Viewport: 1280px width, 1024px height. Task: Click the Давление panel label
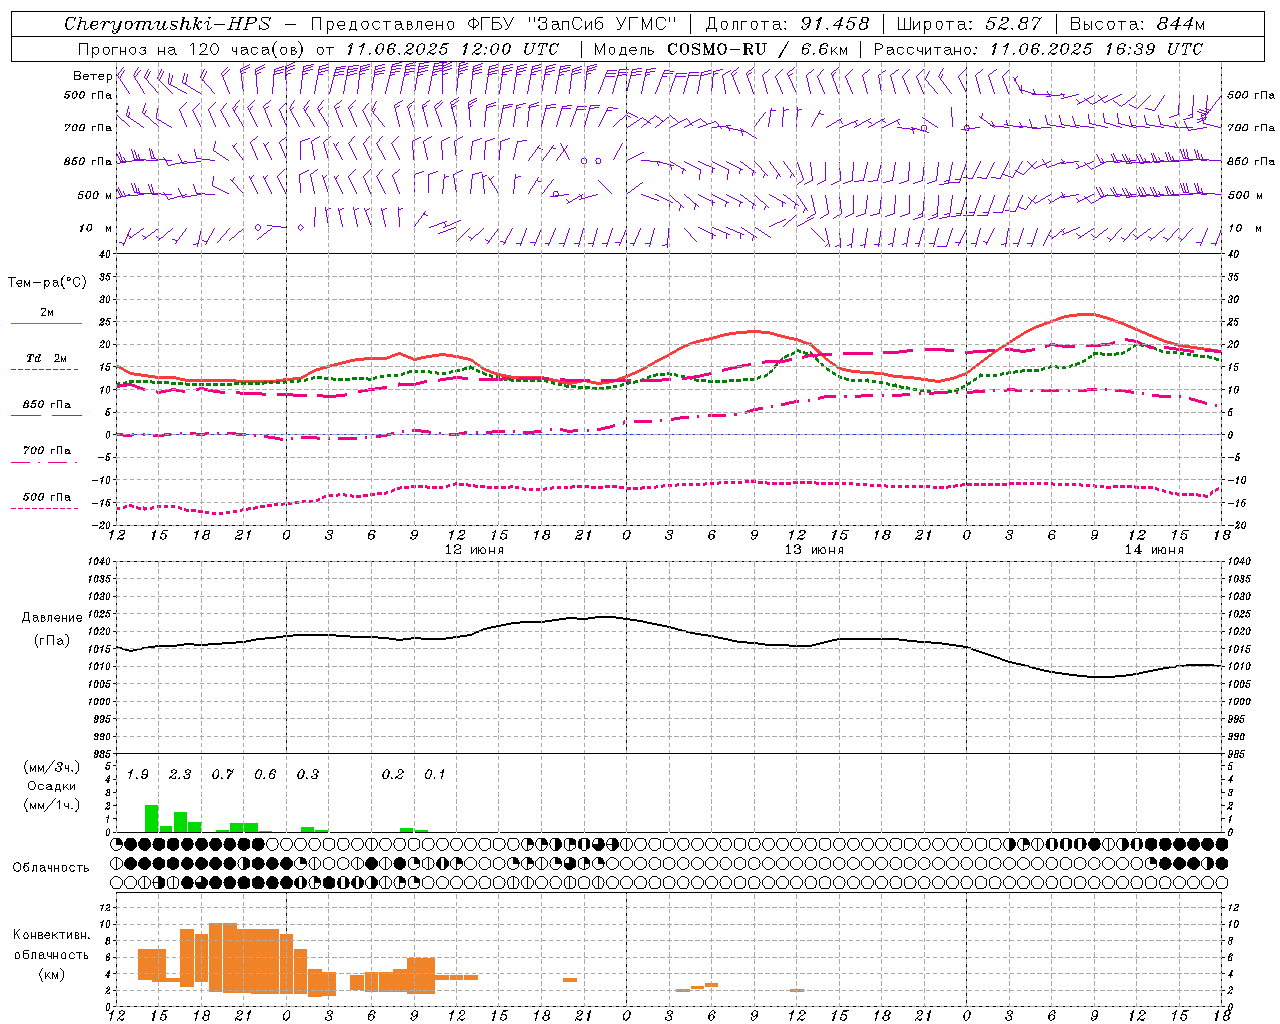tap(52, 618)
